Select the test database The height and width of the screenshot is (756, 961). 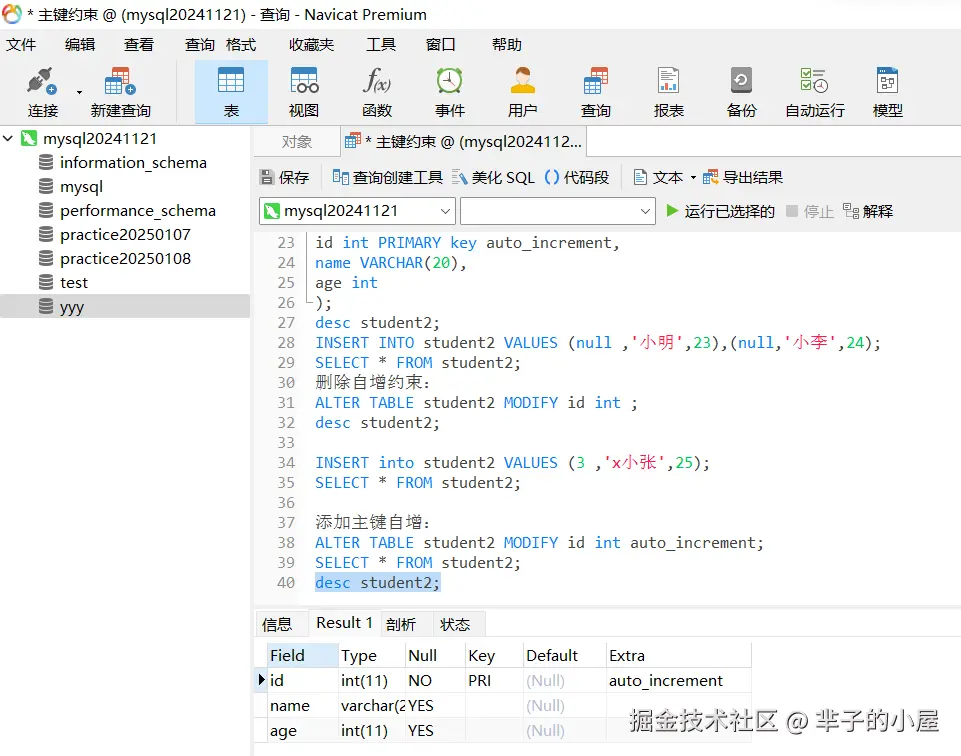[74, 282]
